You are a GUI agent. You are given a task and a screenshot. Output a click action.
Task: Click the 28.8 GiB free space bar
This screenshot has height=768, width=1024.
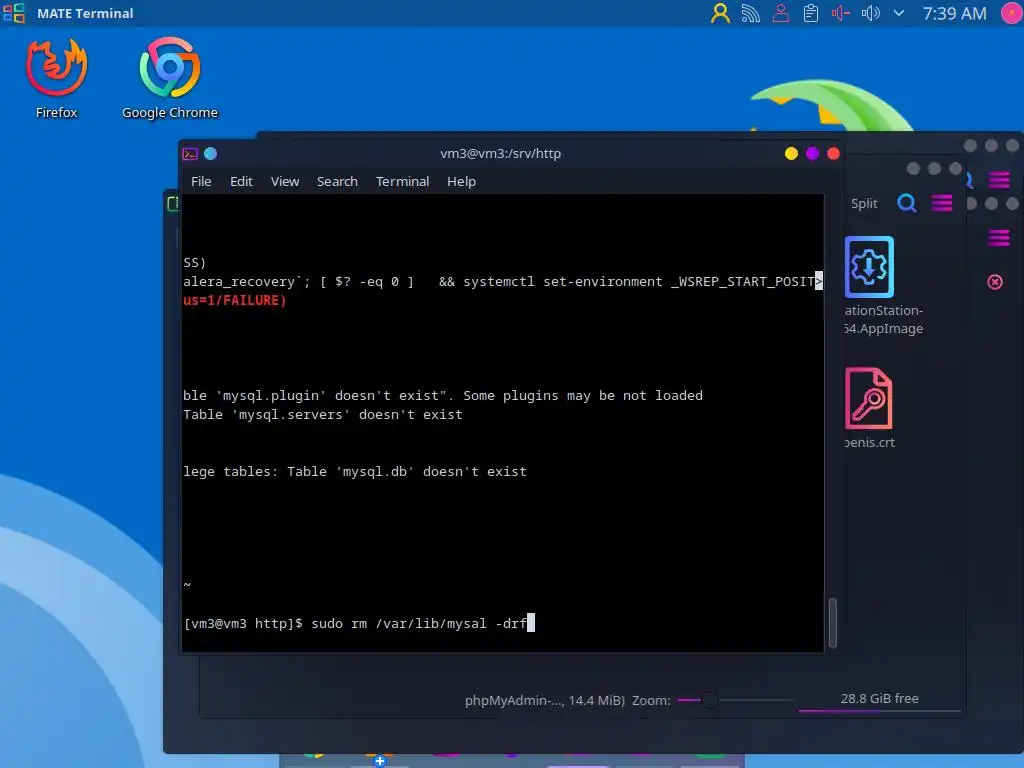(880, 703)
